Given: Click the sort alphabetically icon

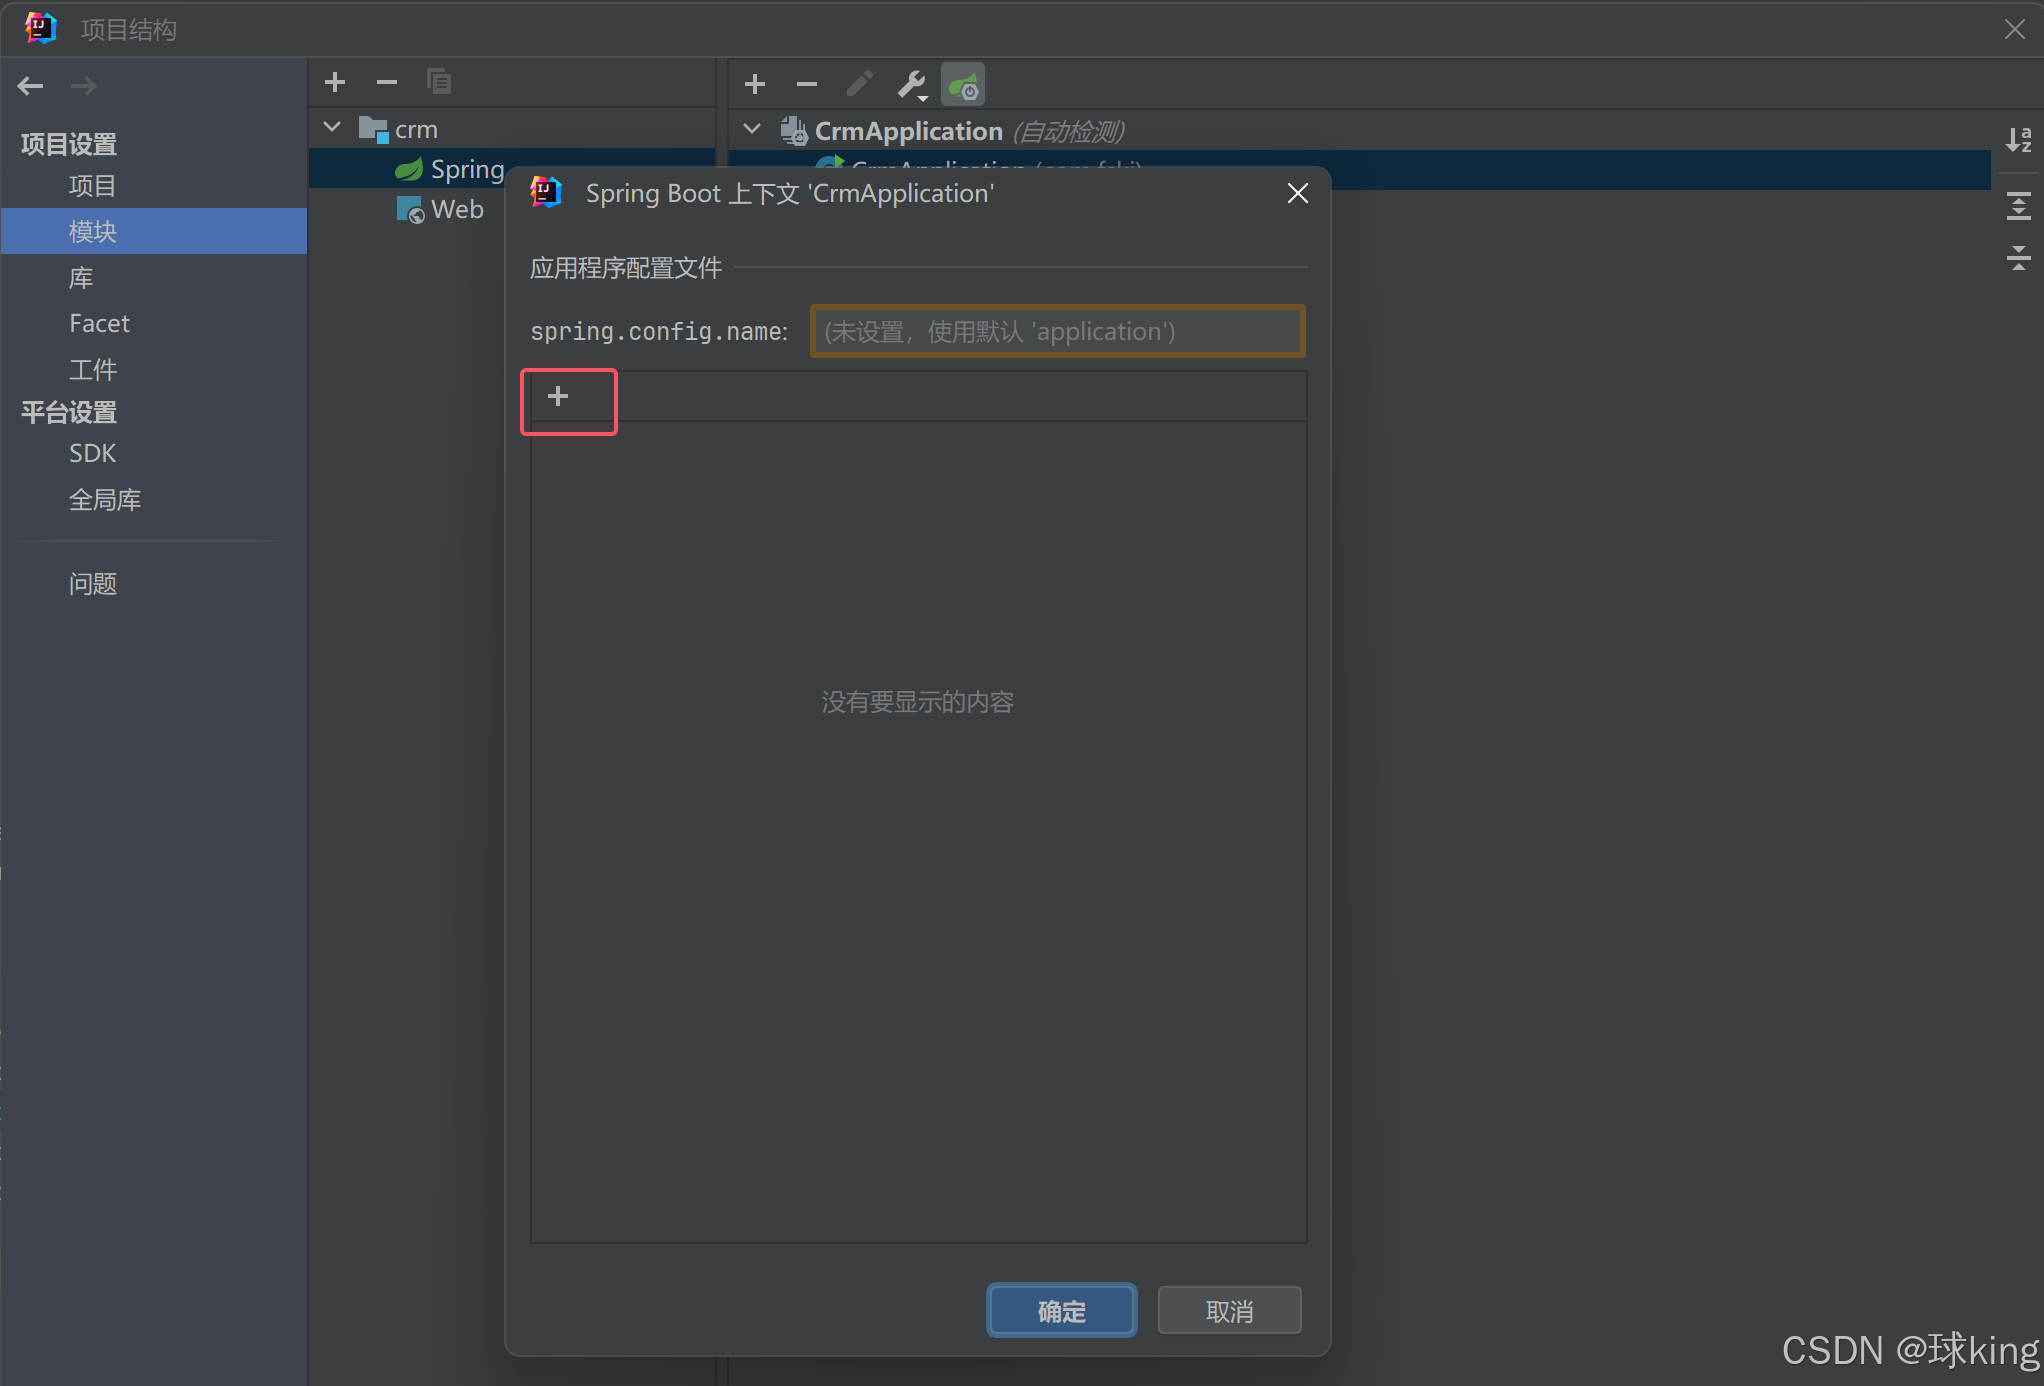Looking at the screenshot, I should coord(2018,140).
